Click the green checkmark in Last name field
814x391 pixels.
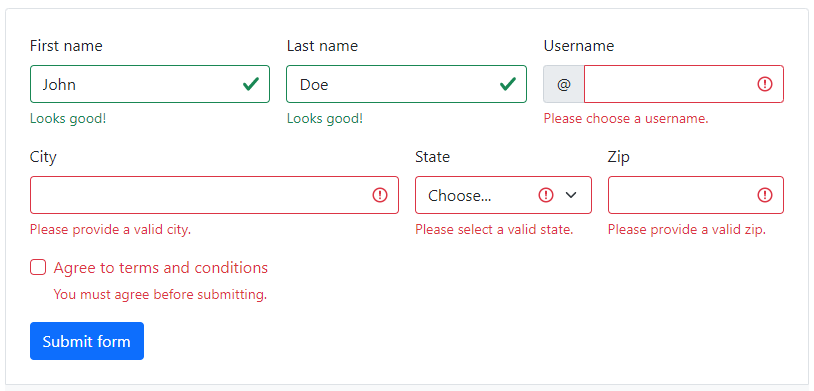(x=508, y=84)
